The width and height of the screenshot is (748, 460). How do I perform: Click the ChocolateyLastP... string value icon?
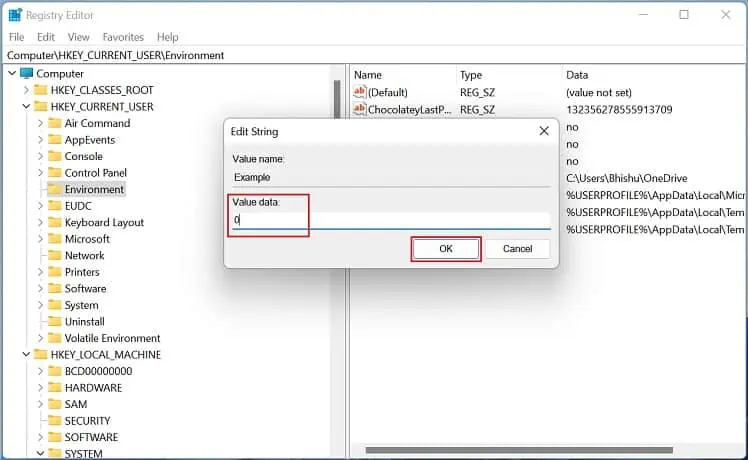point(359,109)
